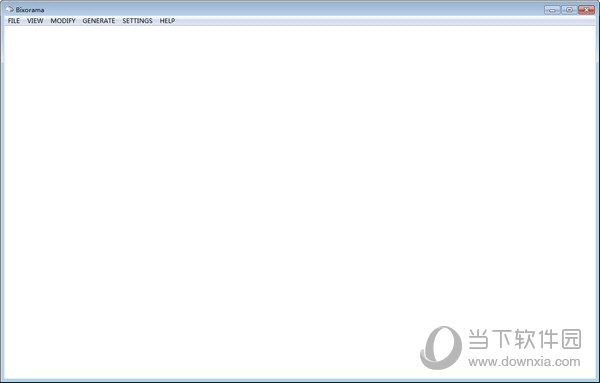Open the GENERATE menu

click(x=99, y=21)
